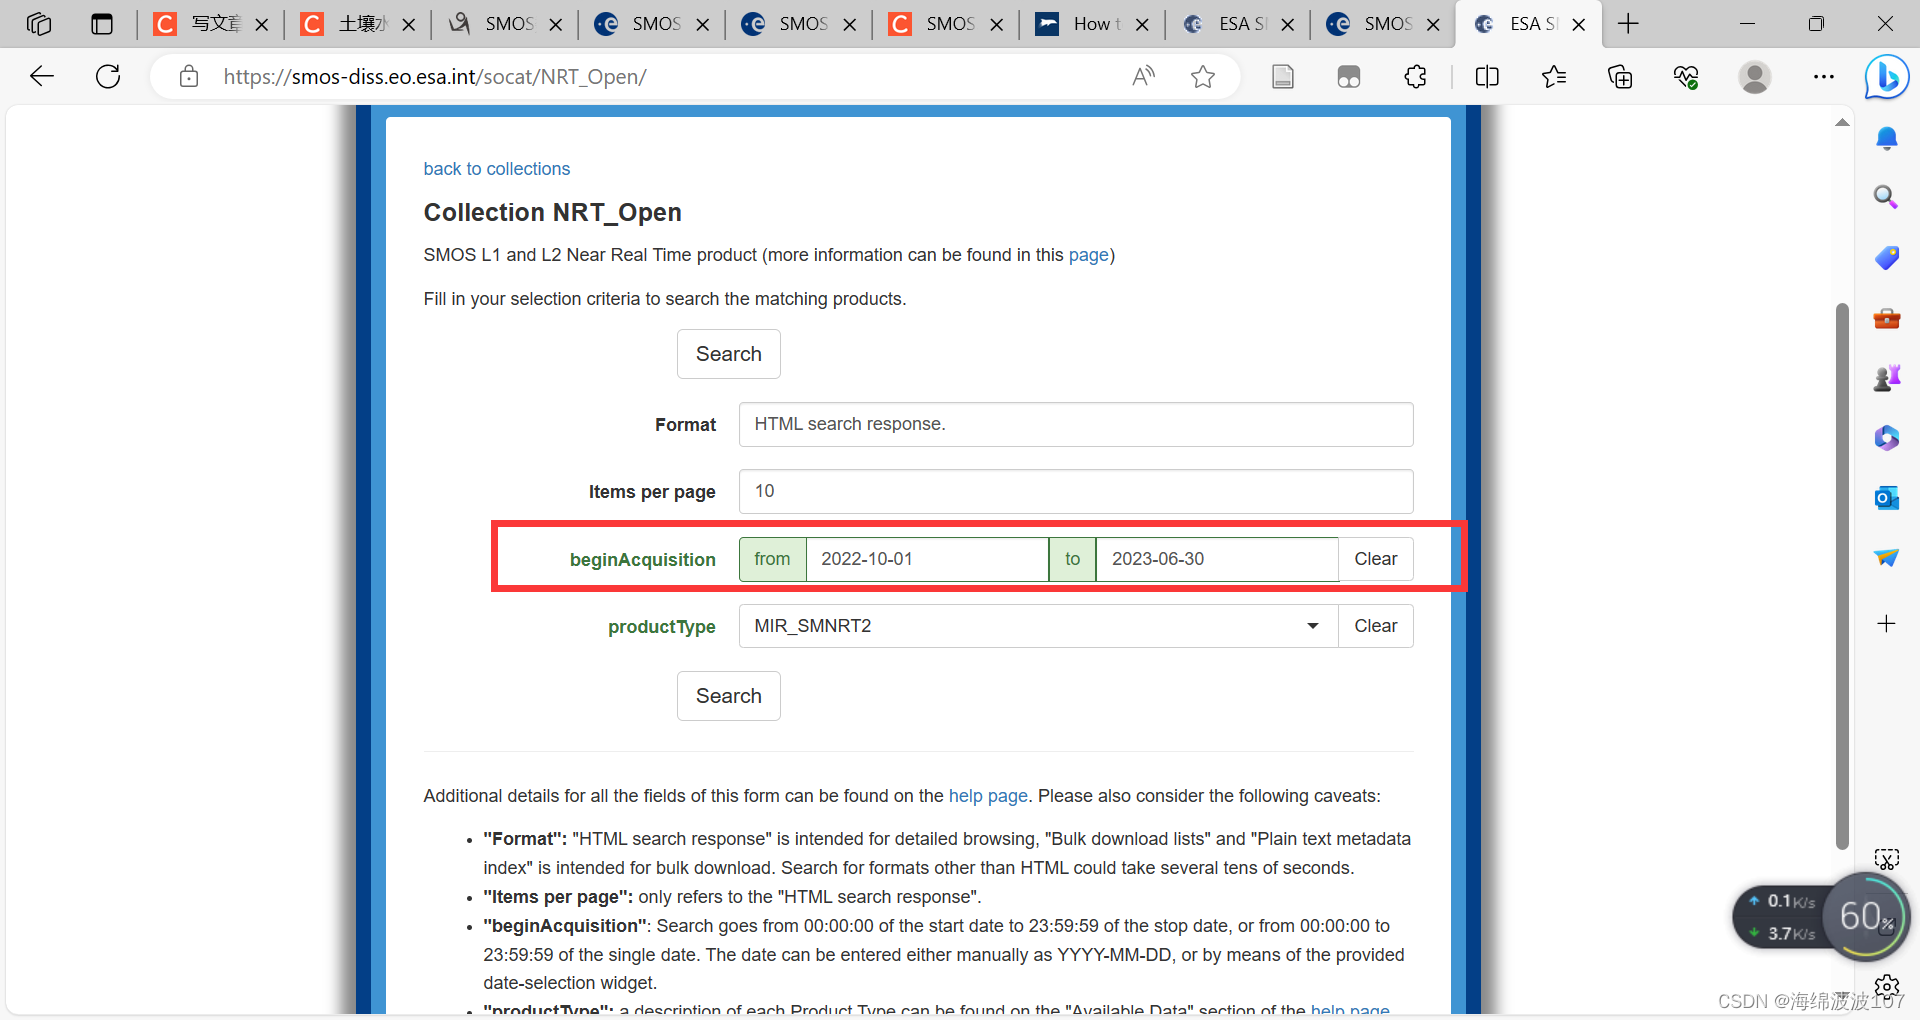
Task: Open the sidebar Drop paper-plane icon
Action: 1887,557
